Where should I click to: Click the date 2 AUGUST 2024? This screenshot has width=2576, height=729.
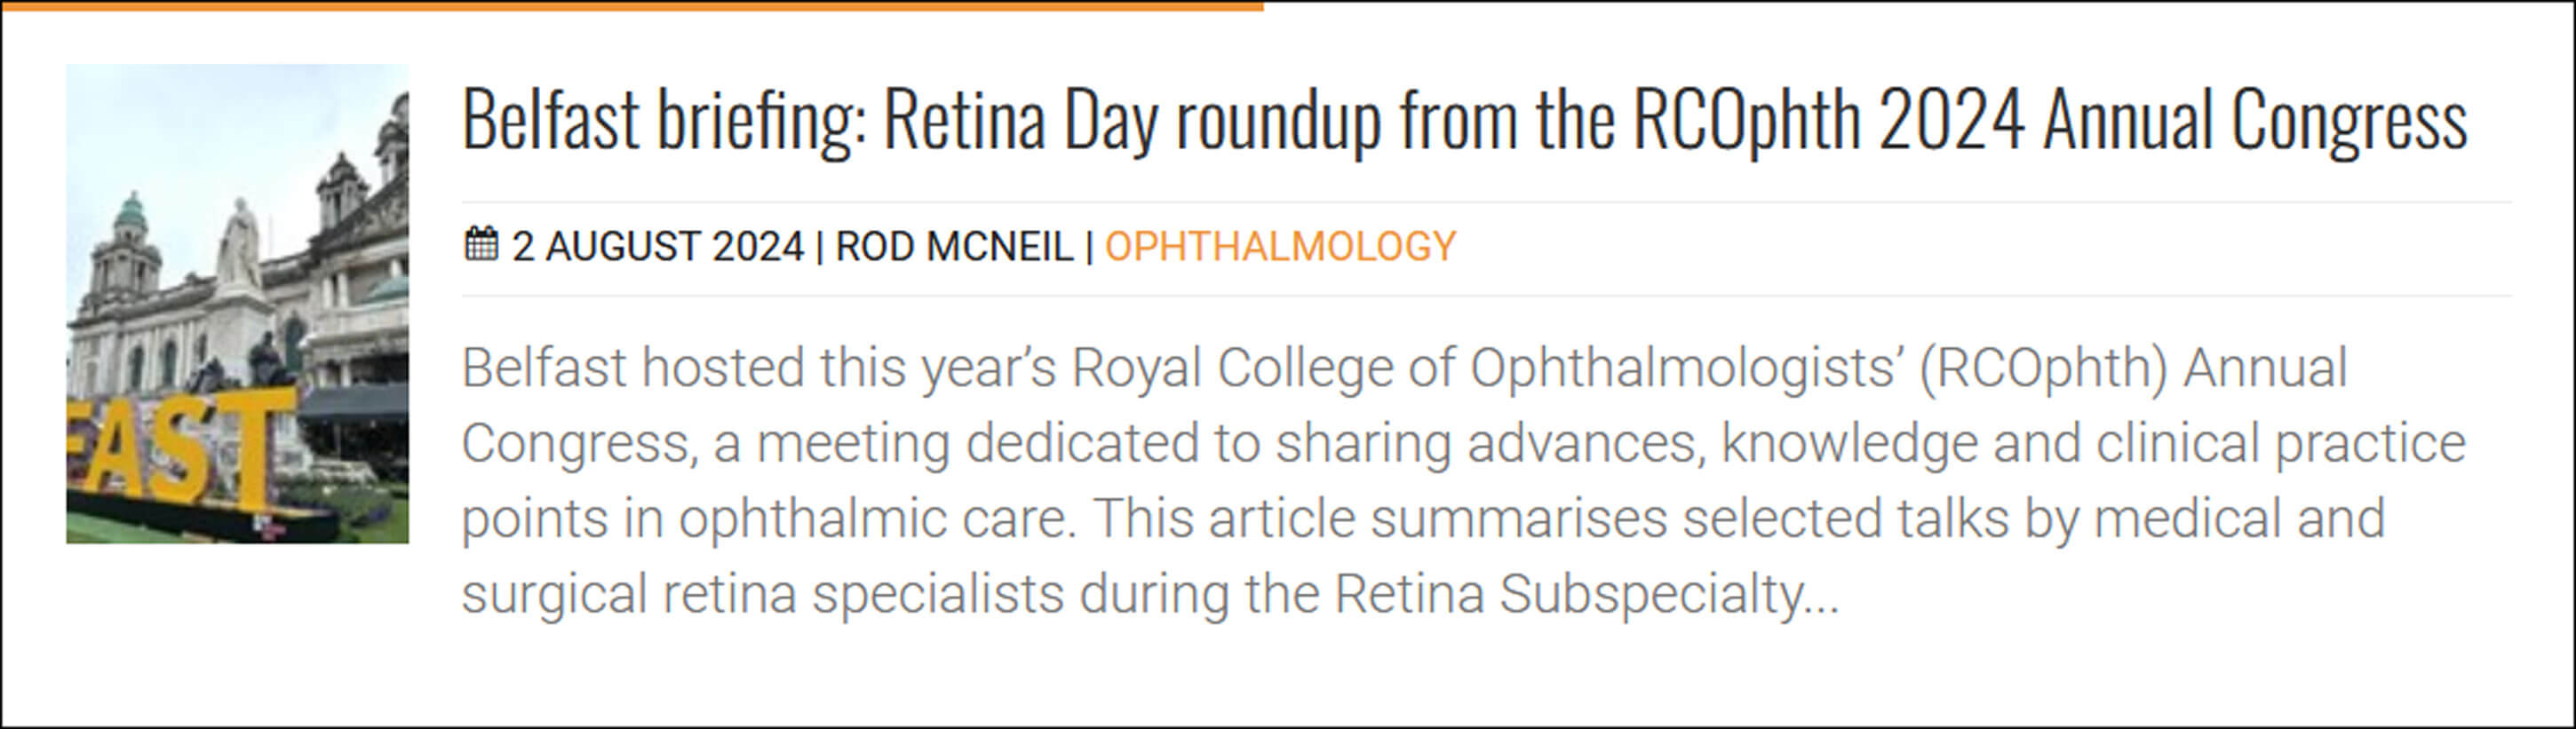click(x=657, y=246)
